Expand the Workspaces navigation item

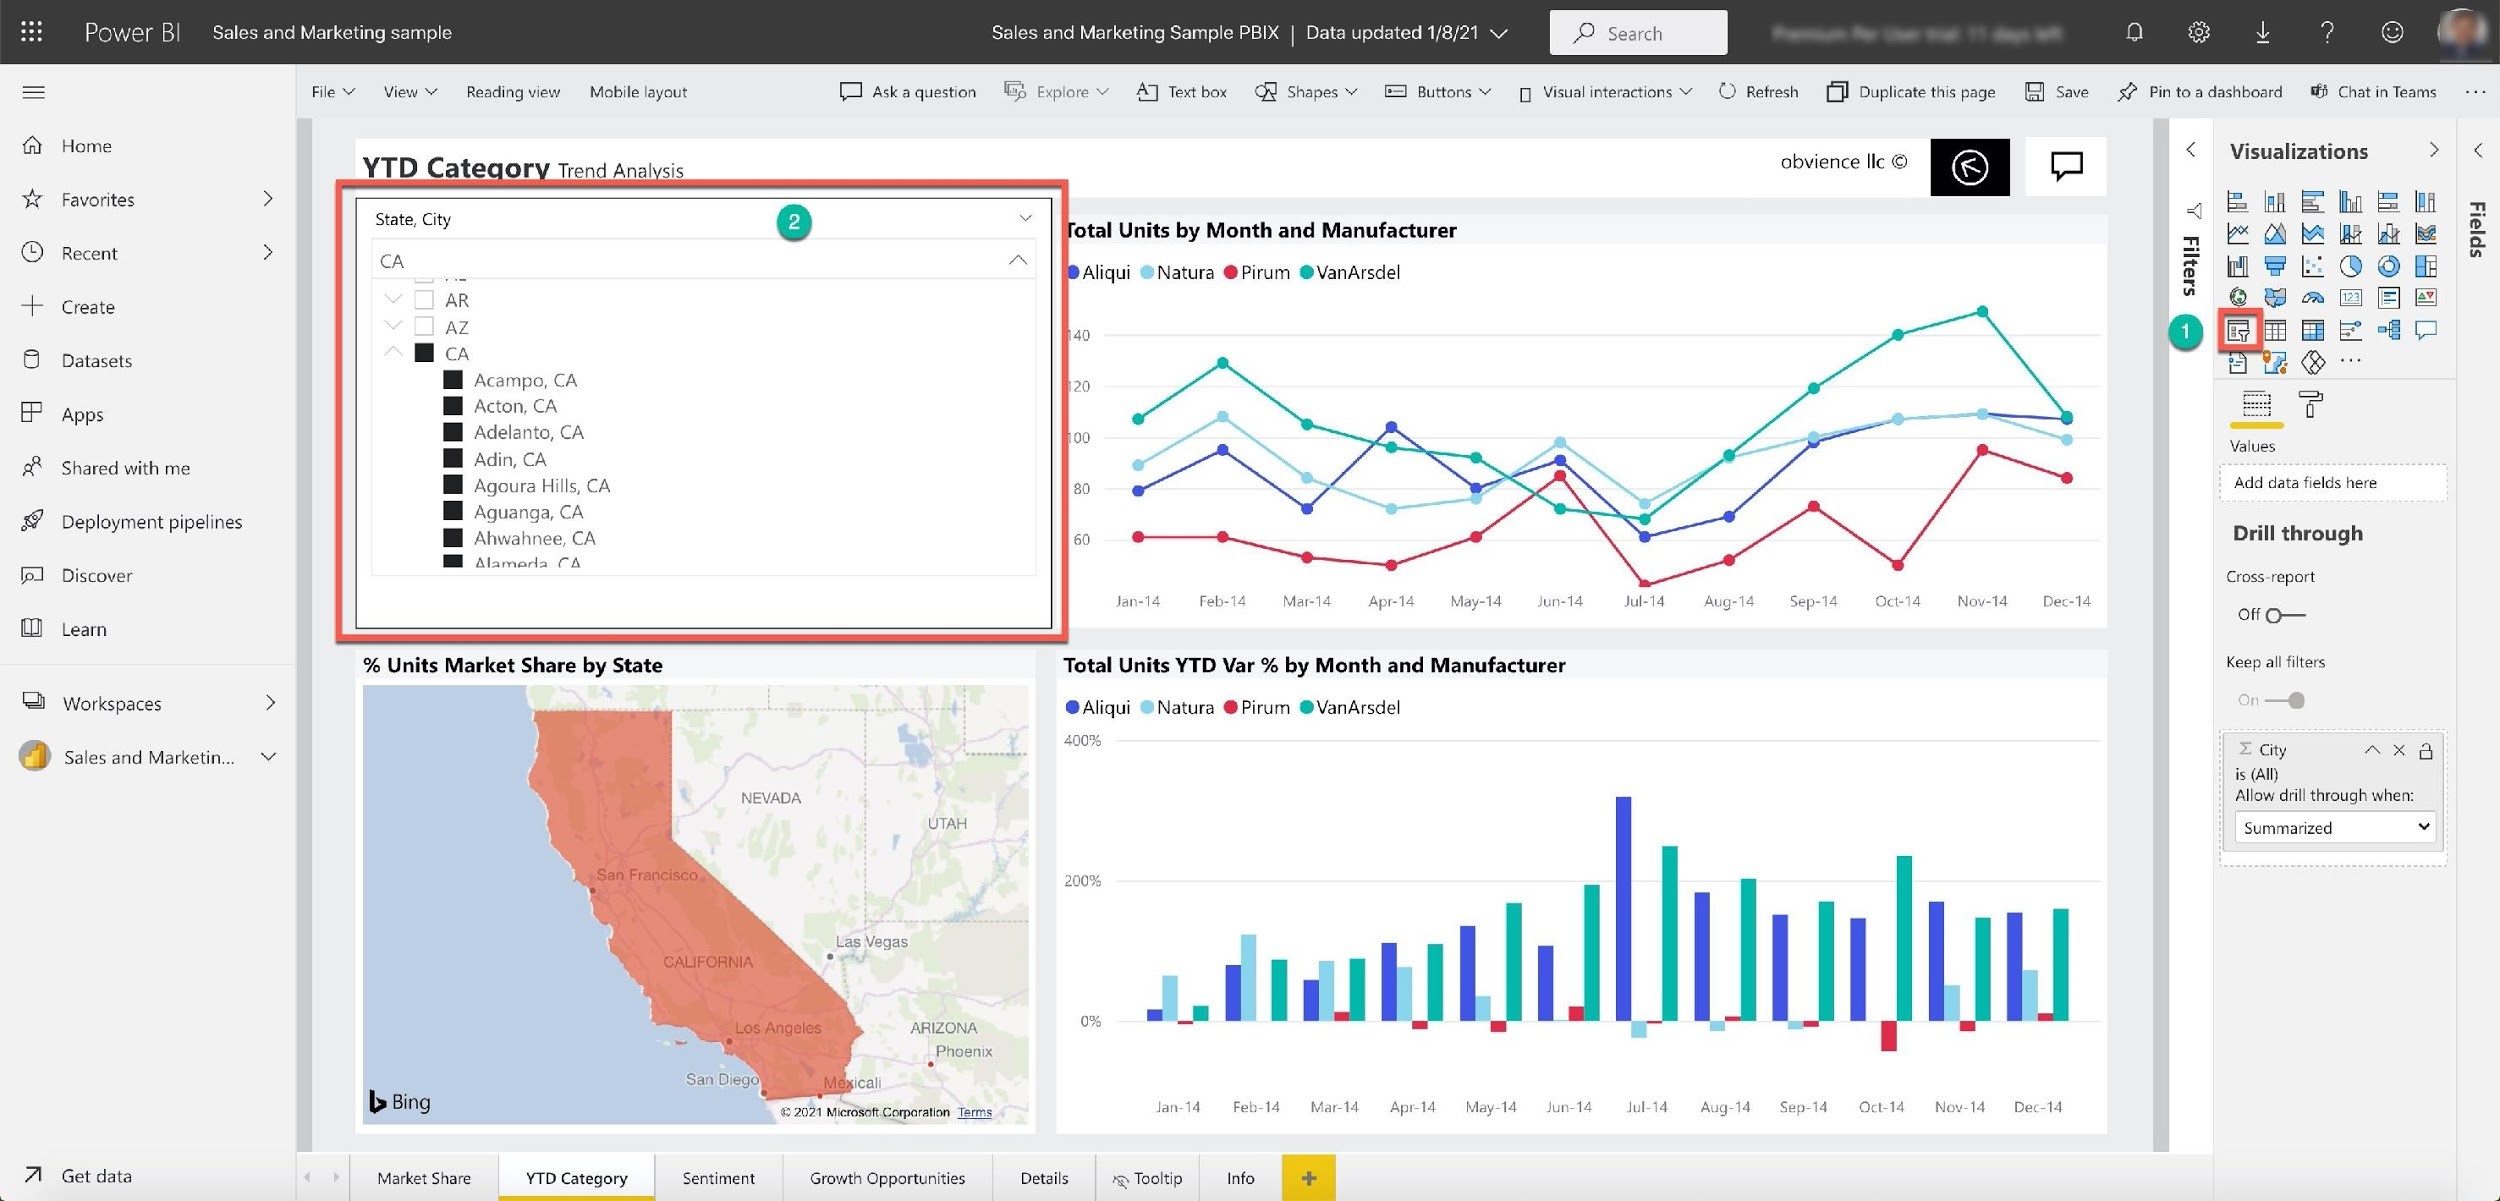tap(269, 703)
